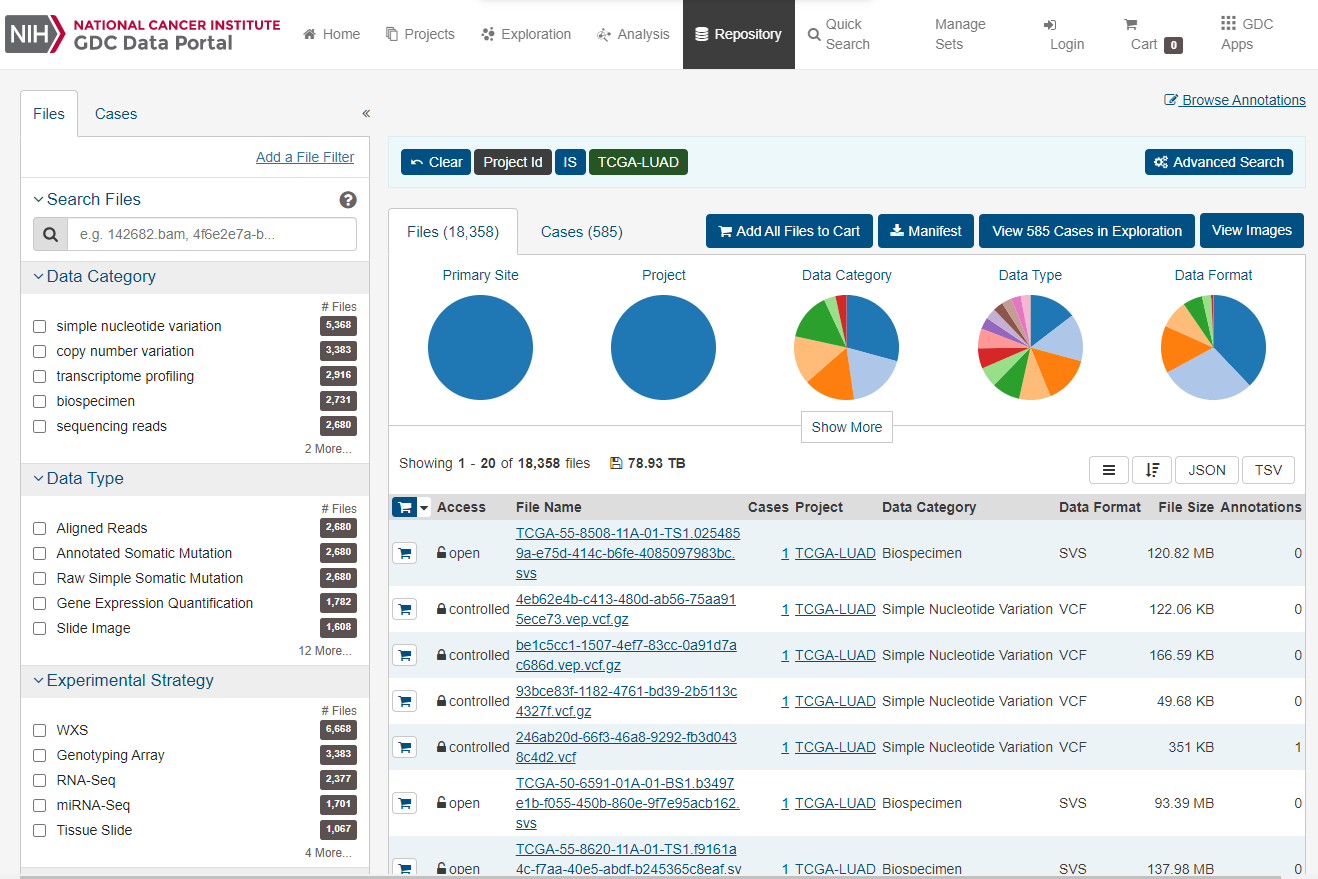The image size is (1318, 879).
Task: Click the Search Files input field
Action: pyautogui.click(x=212, y=235)
